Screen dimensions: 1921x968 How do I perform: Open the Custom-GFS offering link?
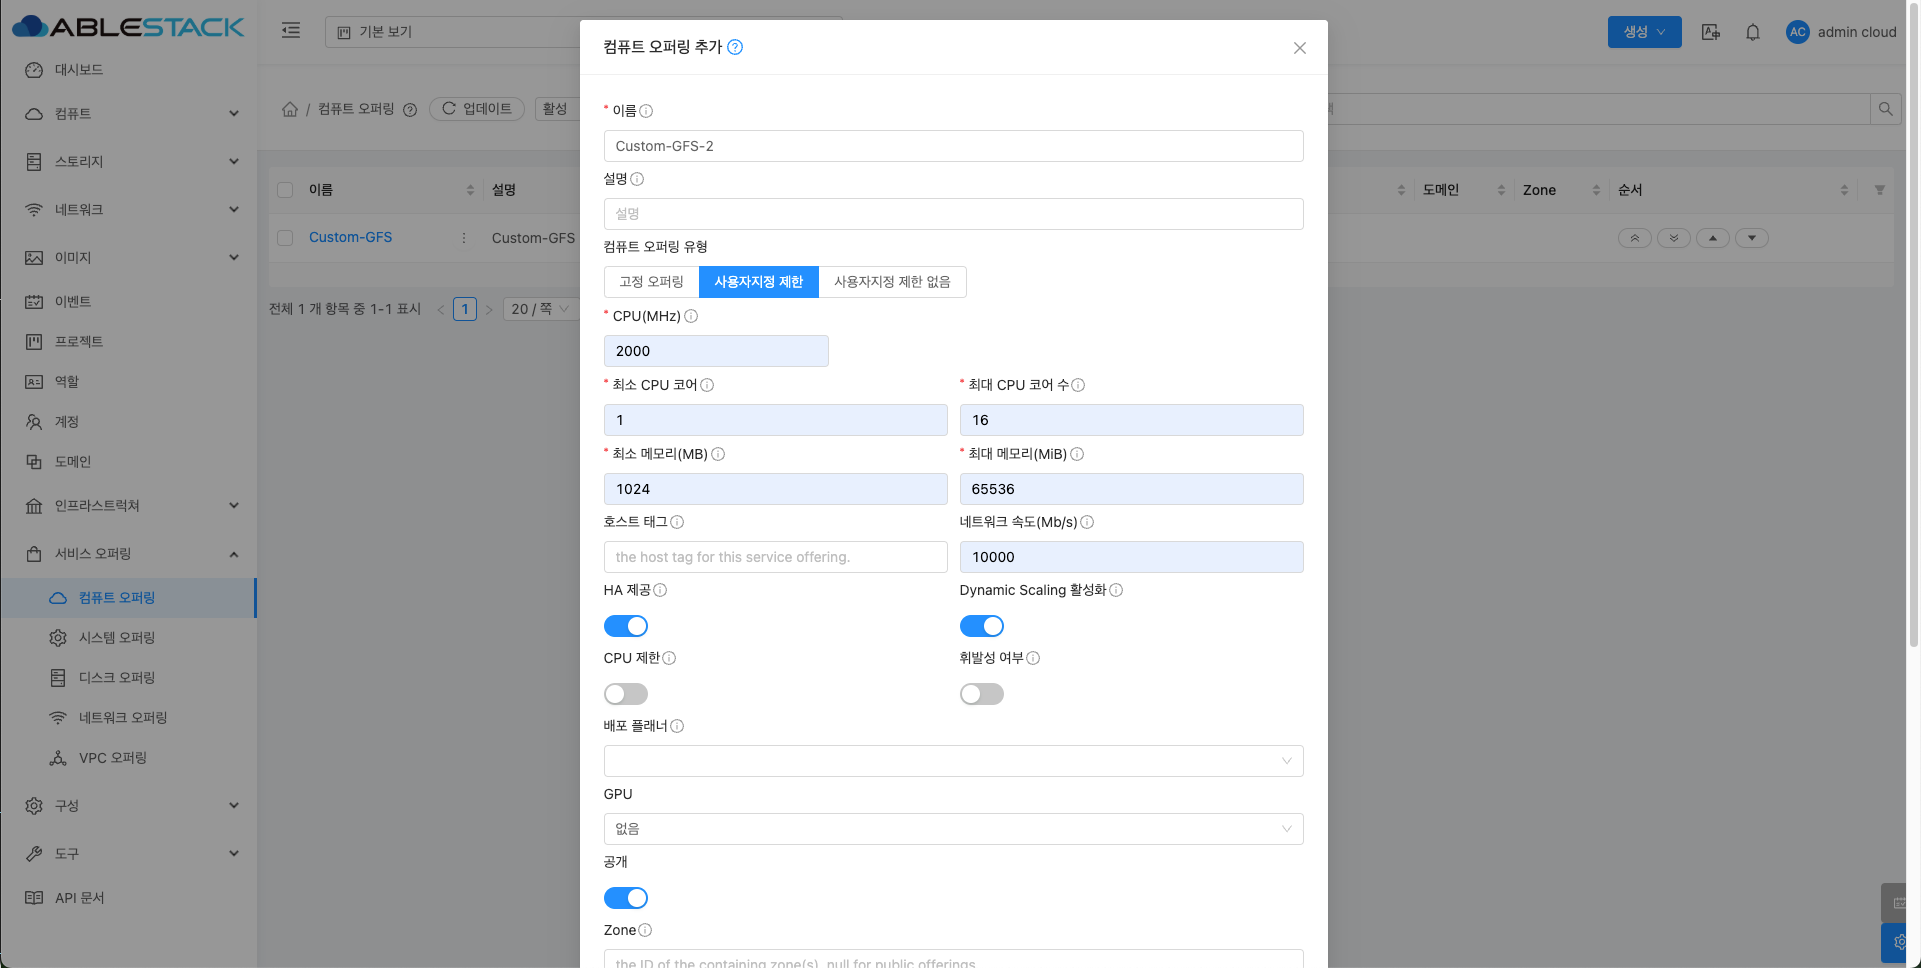(350, 238)
